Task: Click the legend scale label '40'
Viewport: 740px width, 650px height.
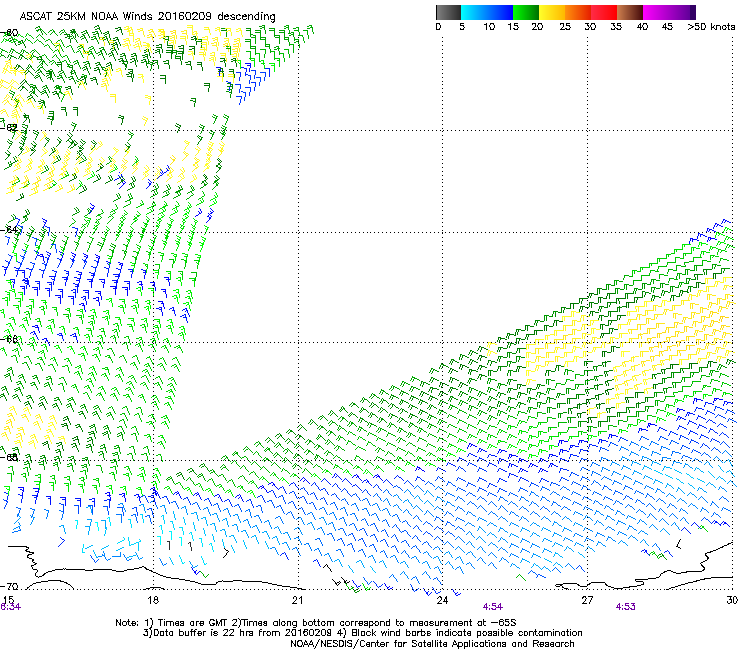Action: (642, 27)
